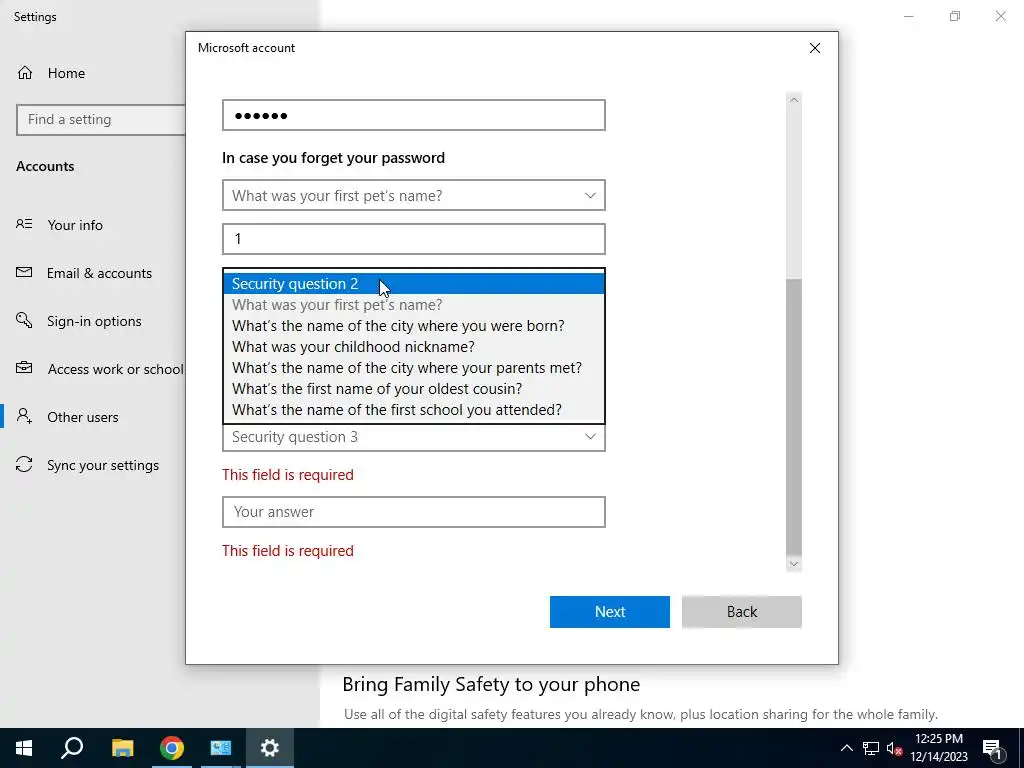Choose 'first name of your oldest cousin' option

click(x=413, y=388)
